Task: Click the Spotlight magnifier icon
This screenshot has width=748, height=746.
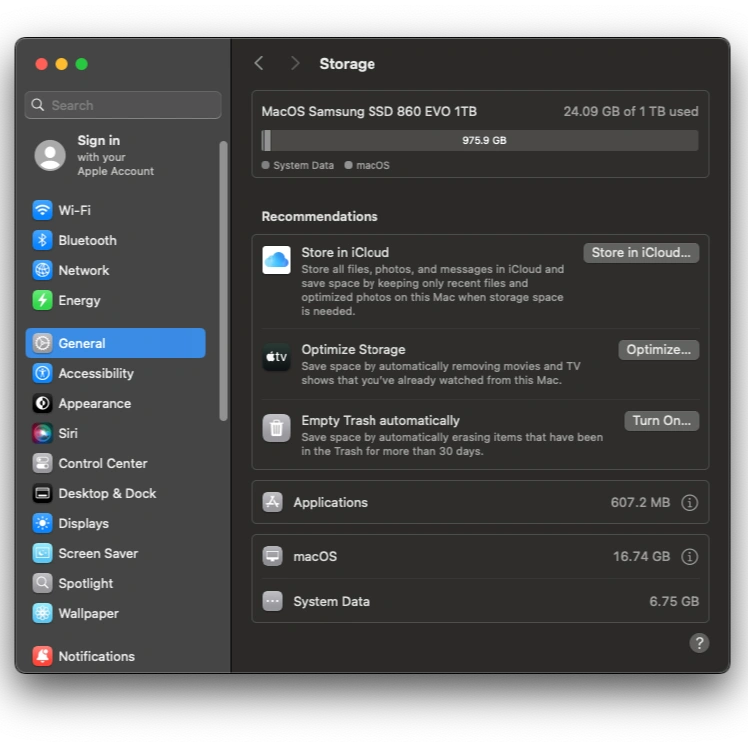Action: pyautogui.click(x=42, y=584)
